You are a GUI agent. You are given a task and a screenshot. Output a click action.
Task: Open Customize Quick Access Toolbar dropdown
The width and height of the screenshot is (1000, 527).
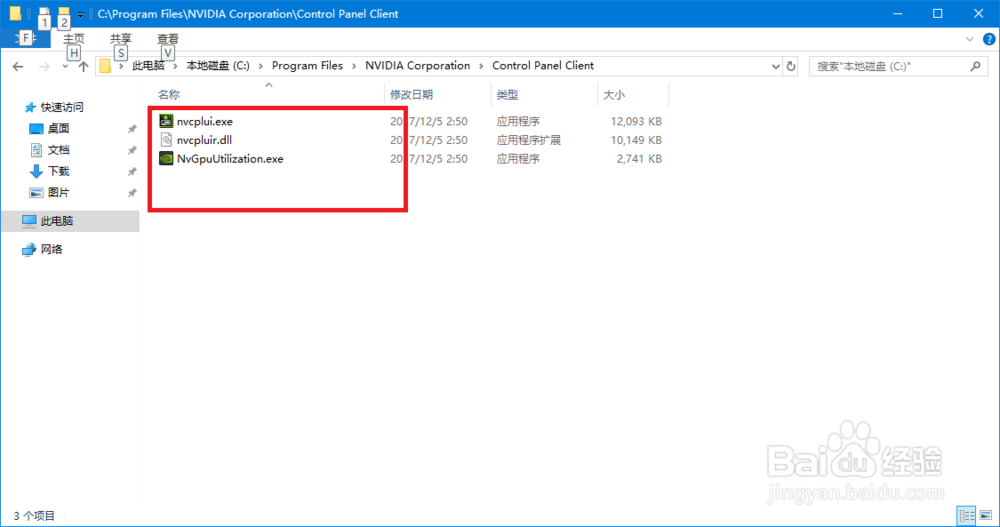pos(80,14)
